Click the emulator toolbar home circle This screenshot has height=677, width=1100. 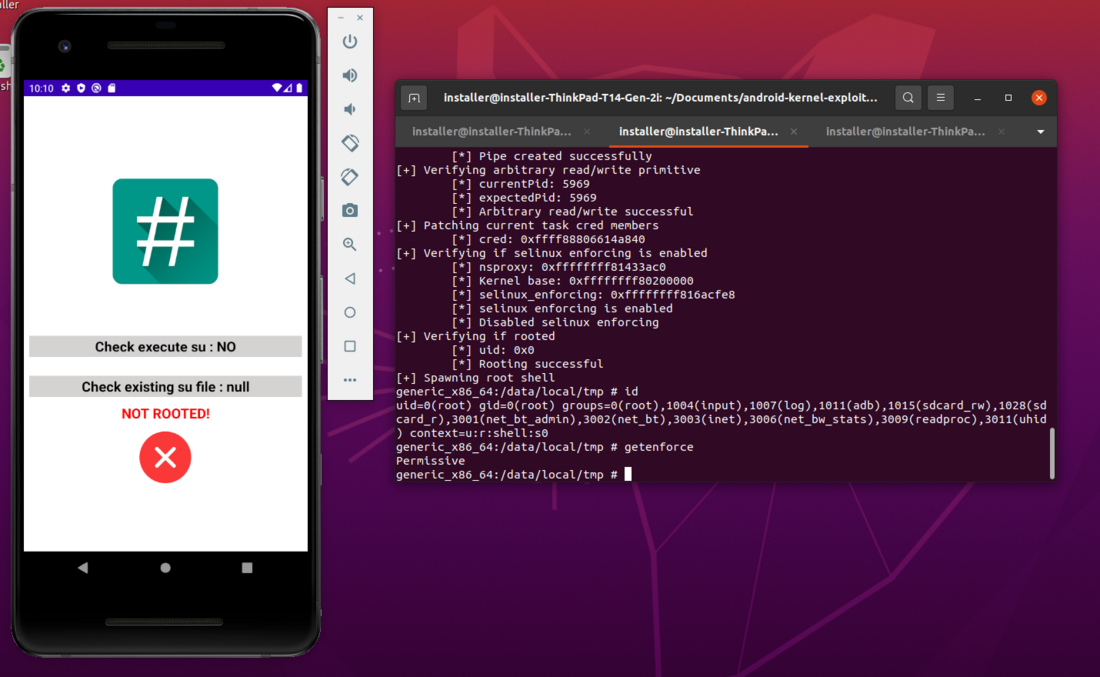[x=350, y=312]
